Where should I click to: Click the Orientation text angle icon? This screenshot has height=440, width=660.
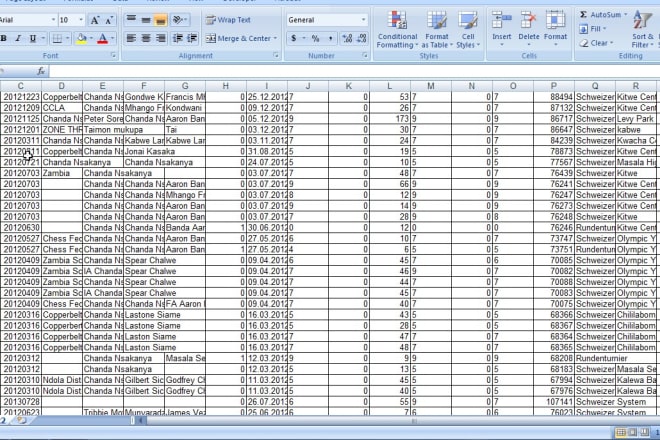click(x=178, y=20)
